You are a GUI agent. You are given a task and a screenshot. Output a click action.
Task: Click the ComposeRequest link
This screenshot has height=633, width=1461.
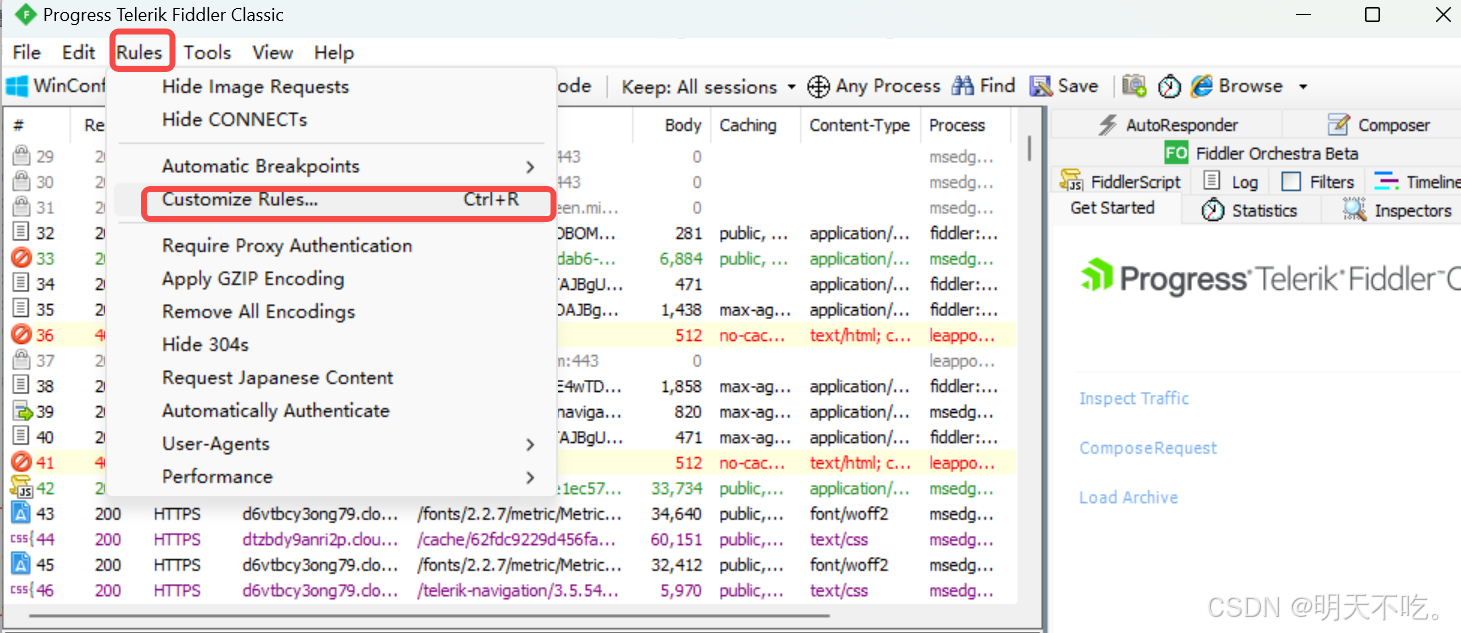coord(1148,448)
